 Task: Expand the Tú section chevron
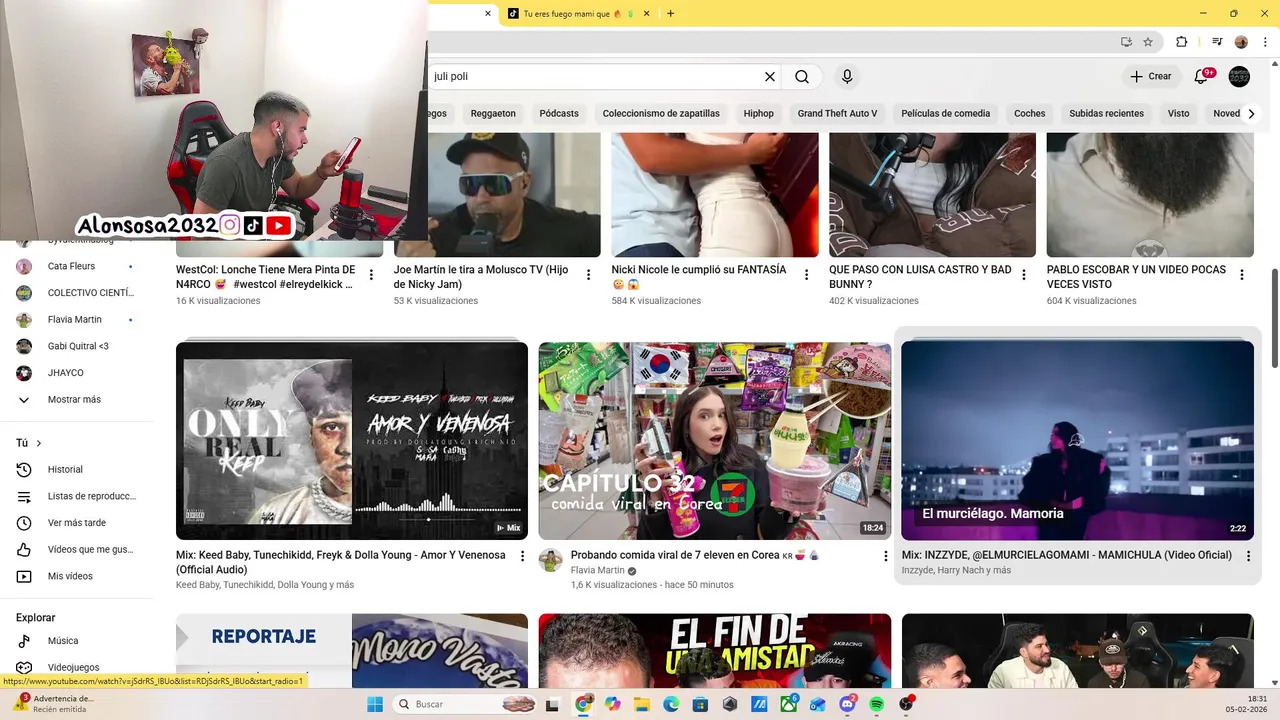[39, 443]
